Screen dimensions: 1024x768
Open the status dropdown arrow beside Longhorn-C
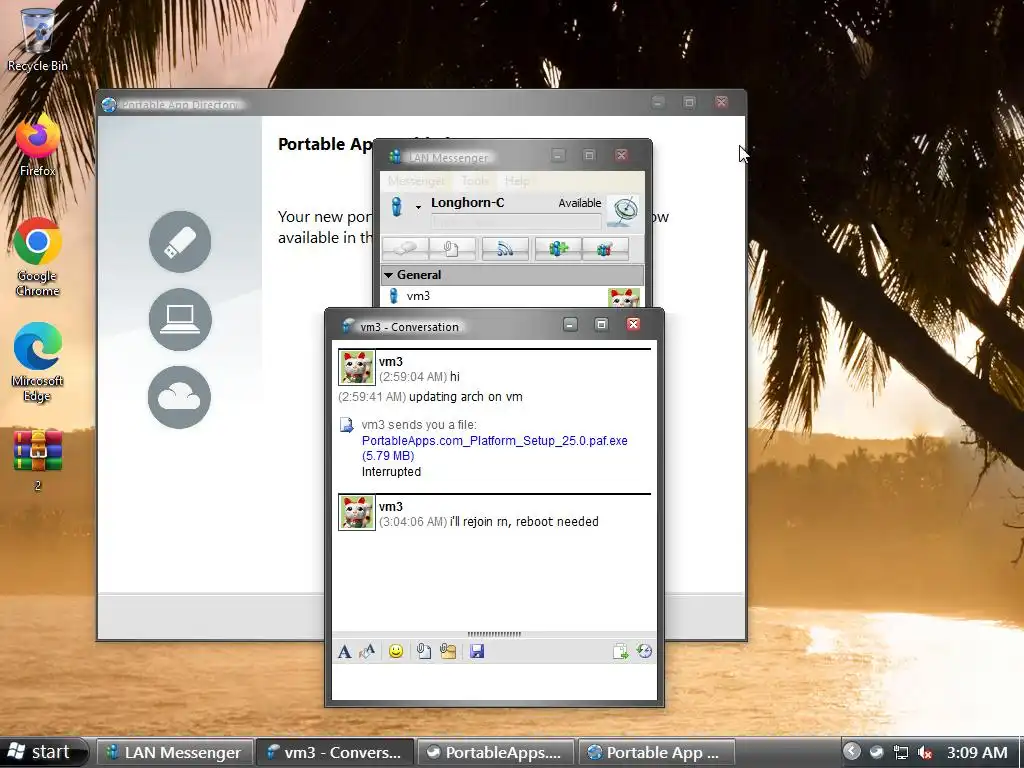[x=419, y=208]
